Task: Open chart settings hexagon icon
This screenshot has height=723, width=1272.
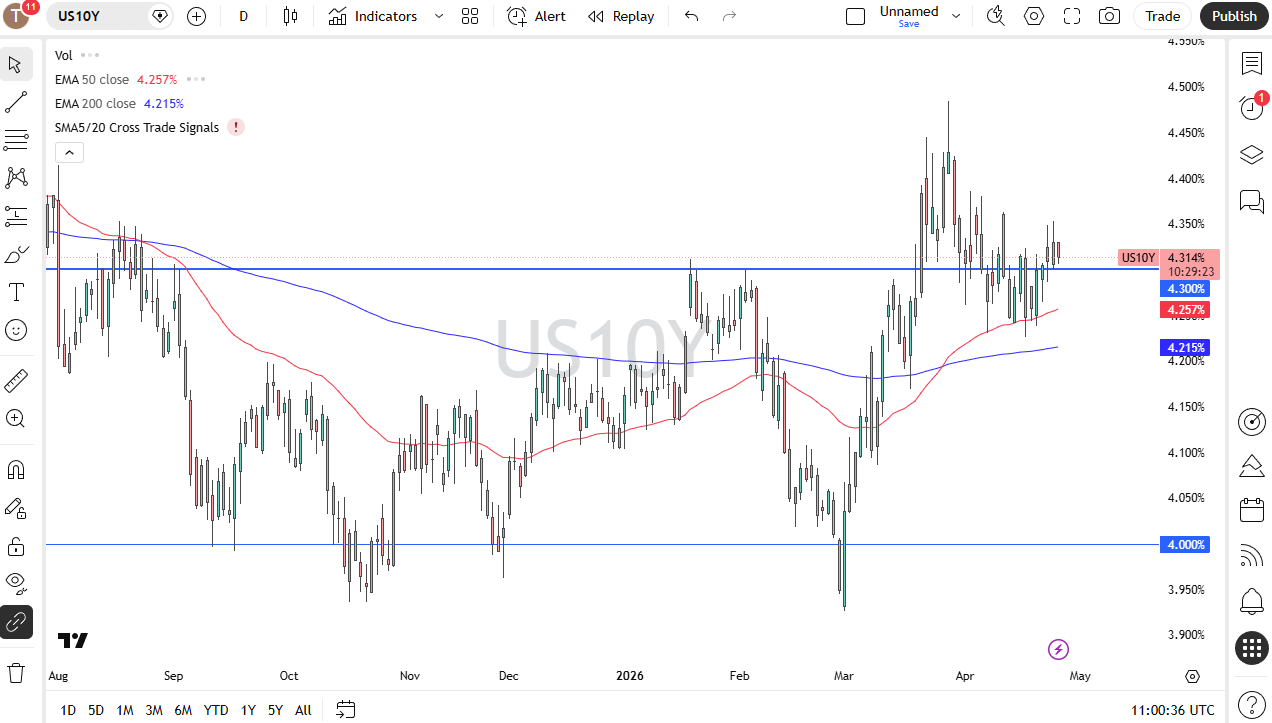Action: (x=1034, y=16)
